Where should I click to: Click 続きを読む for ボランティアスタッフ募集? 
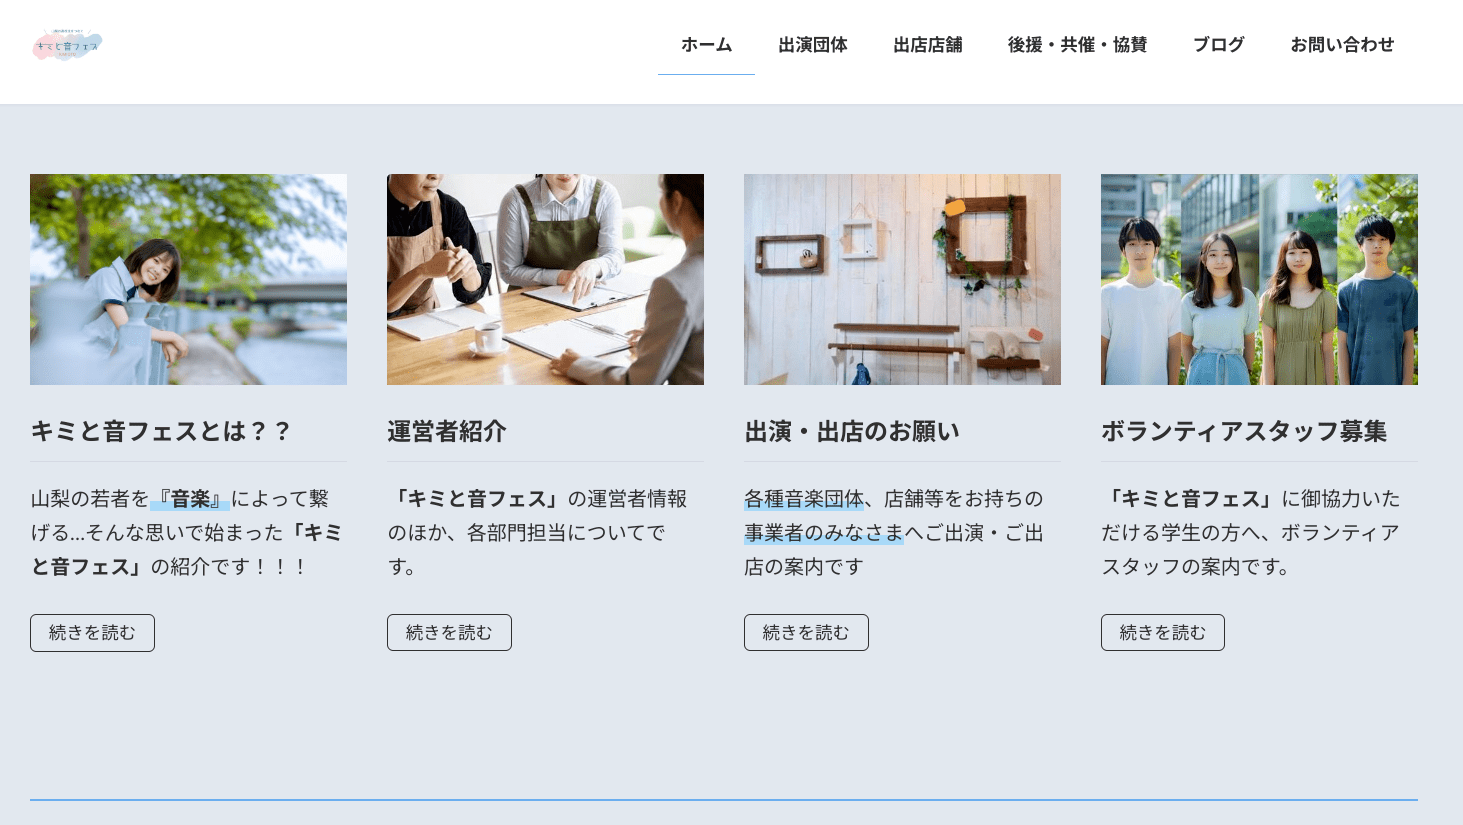pos(1162,633)
